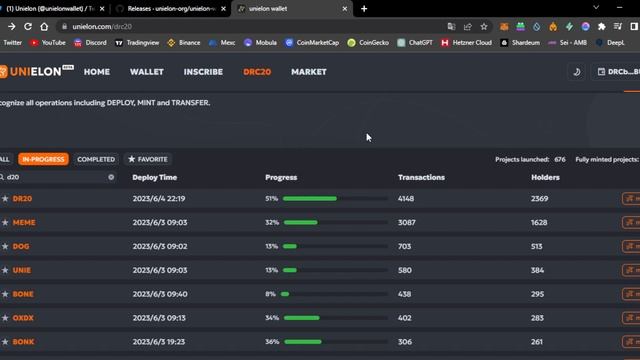
Task: Open the DR20 token link
Action: (22, 199)
